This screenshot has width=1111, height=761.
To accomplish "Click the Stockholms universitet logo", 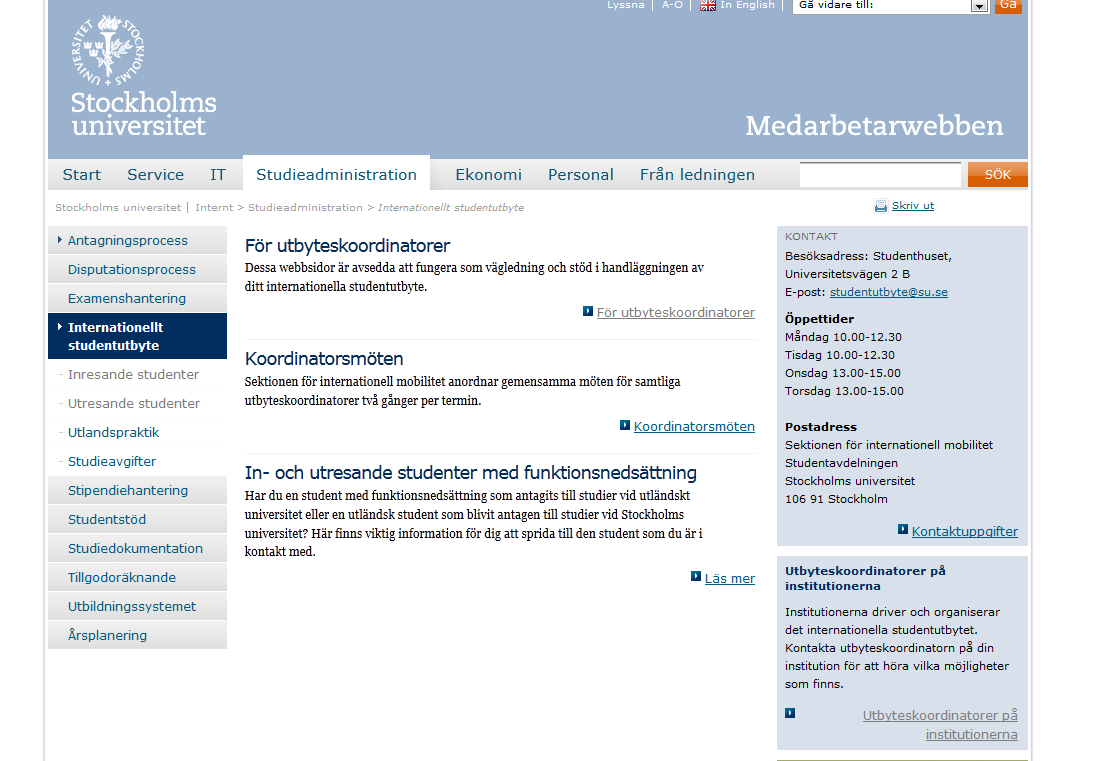I will click(143, 76).
